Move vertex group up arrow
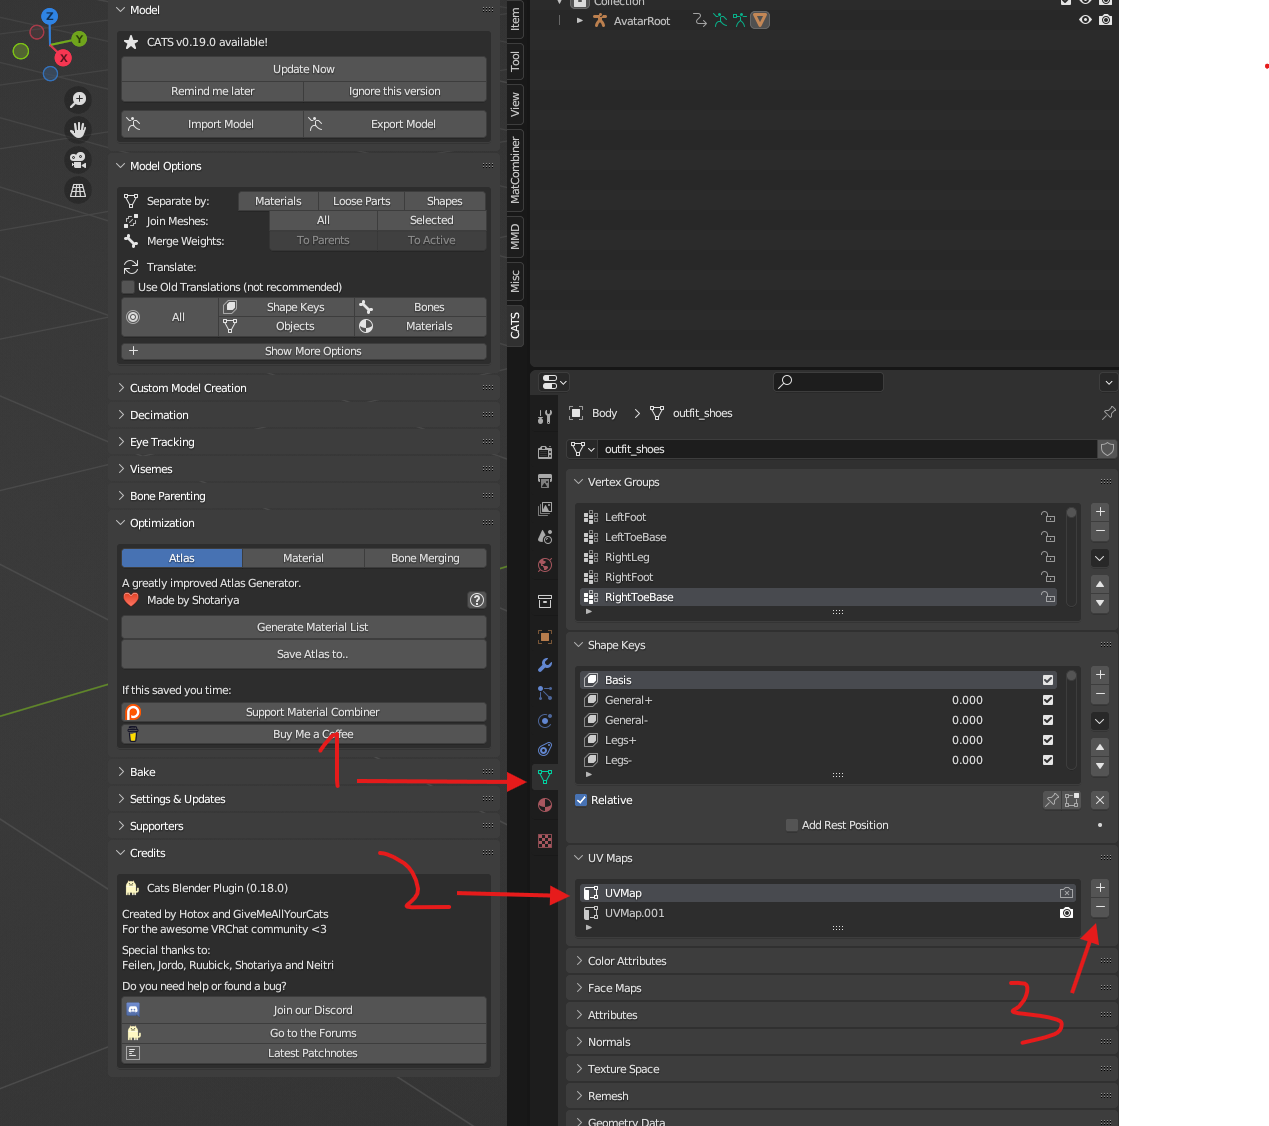This screenshot has width=1269, height=1126. pos(1100,584)
